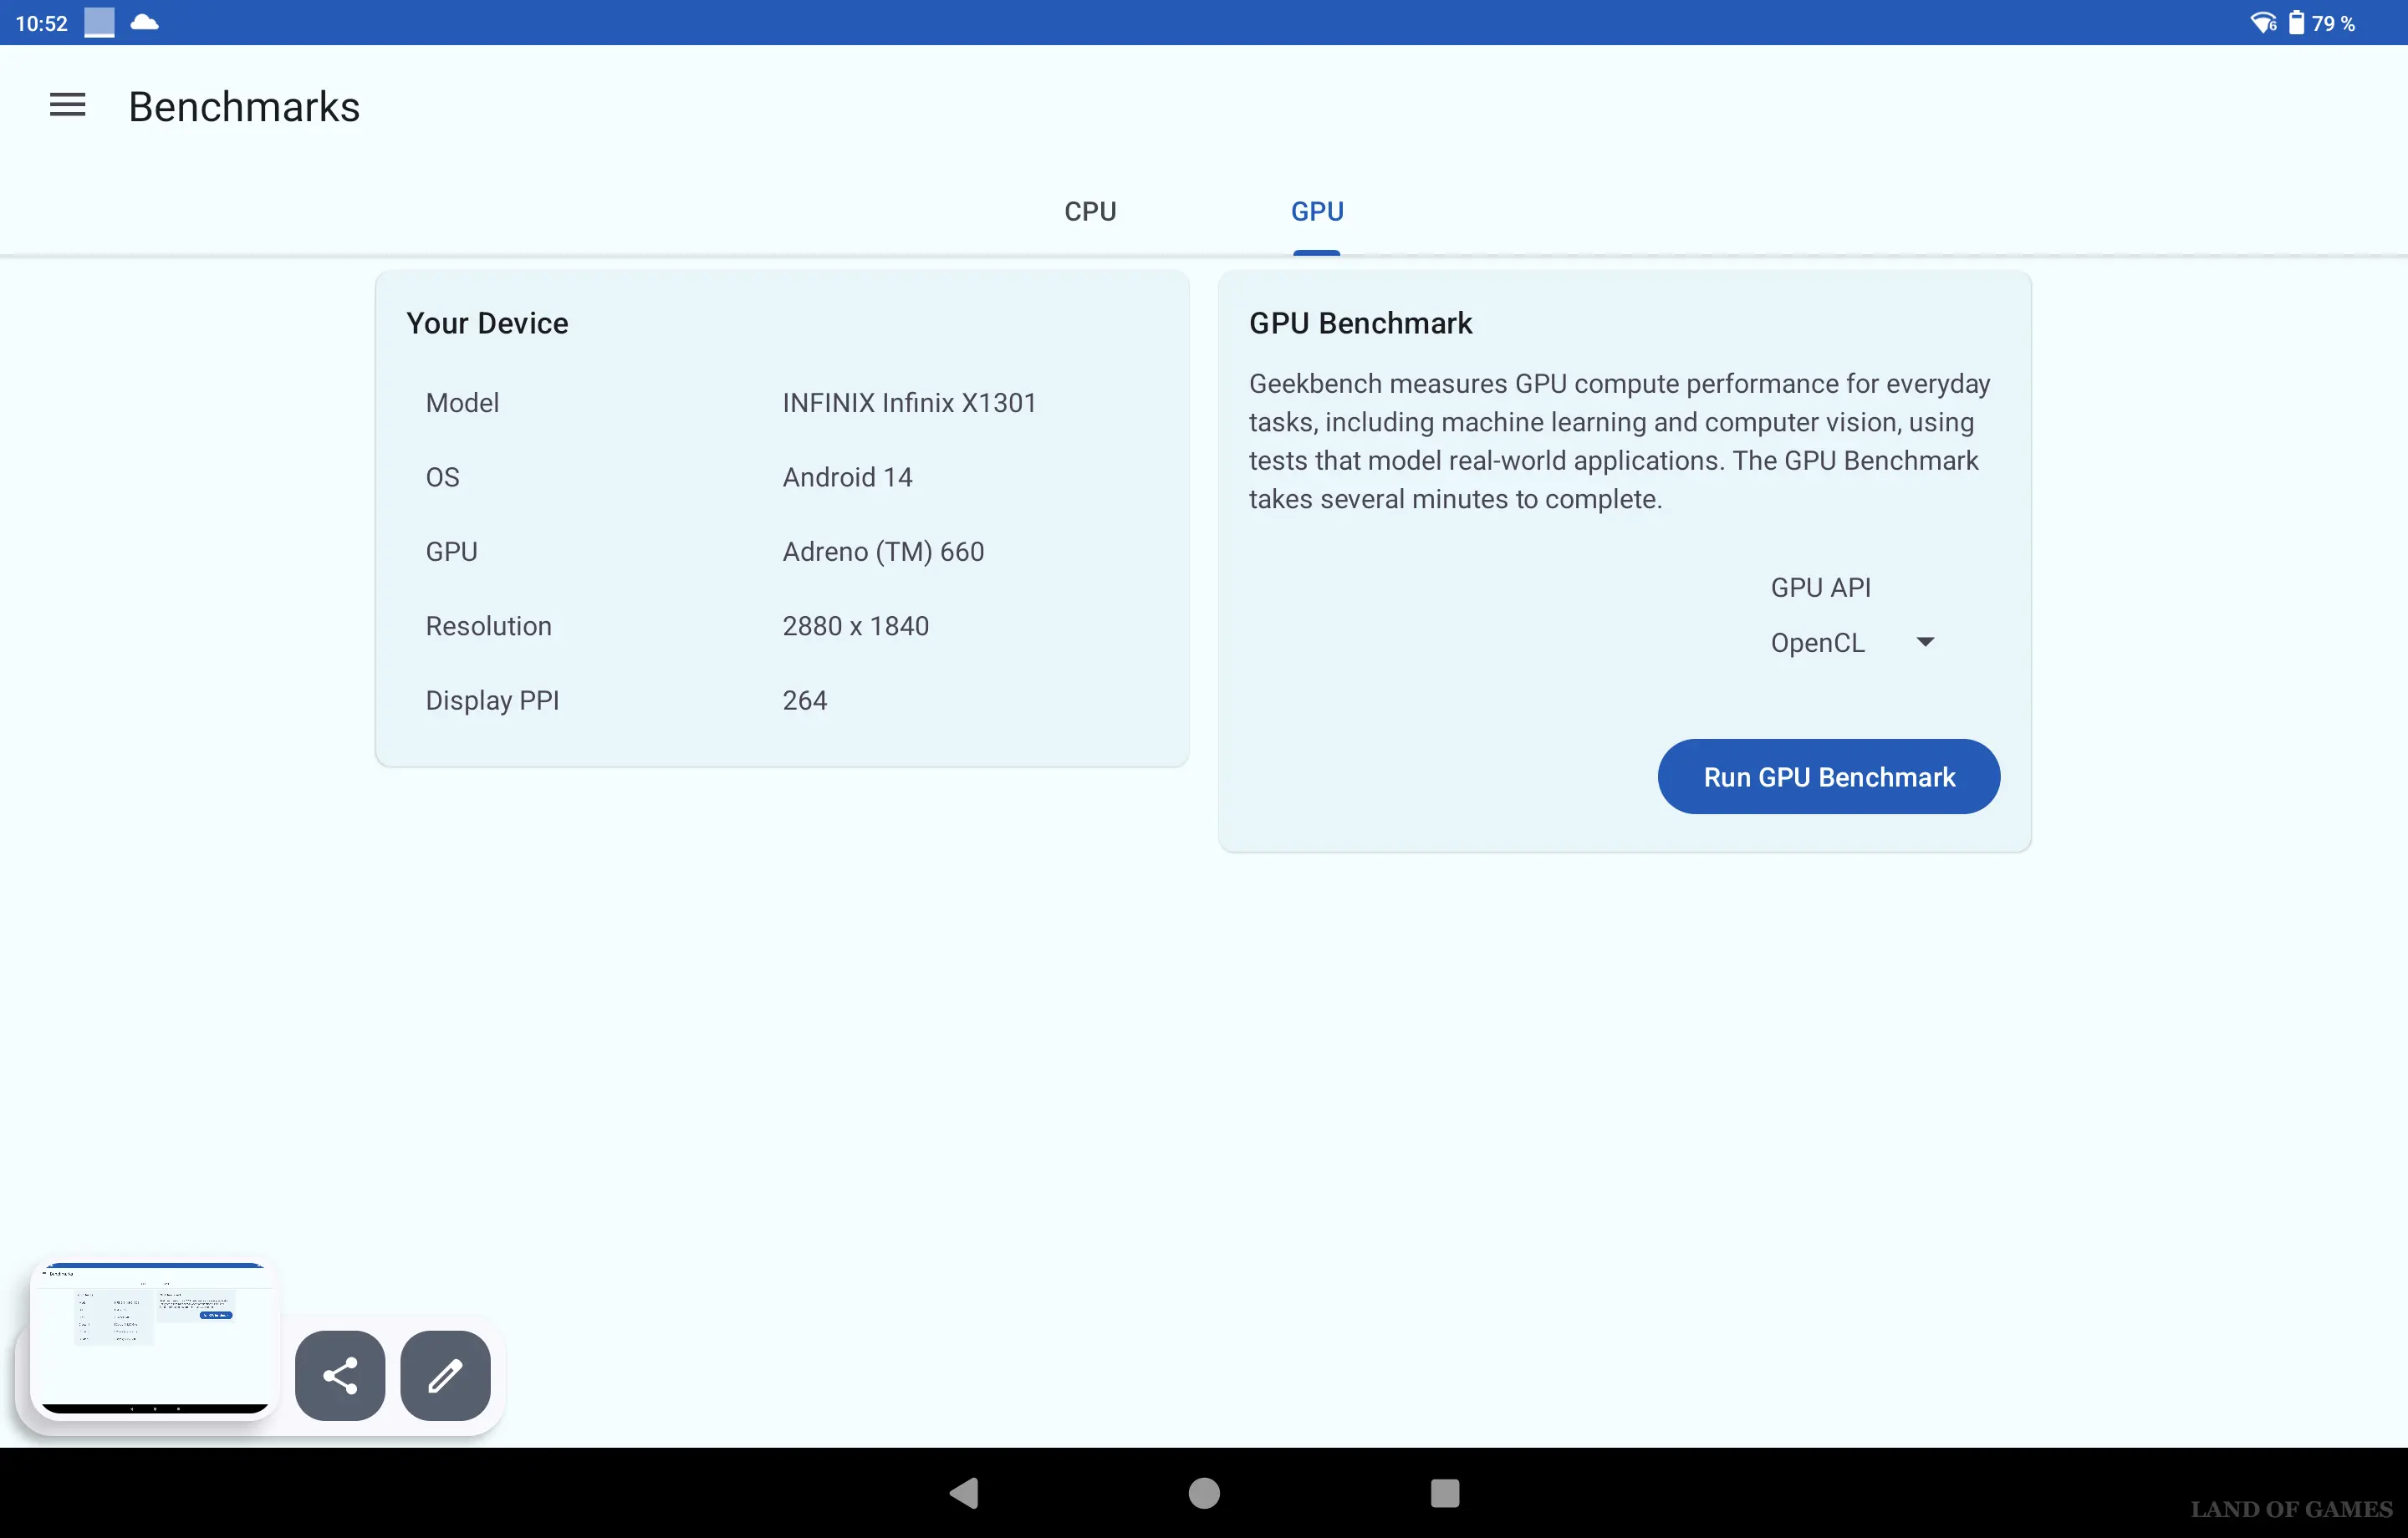Tap the clock time in status bar
2408x1538 pixels.
tap(41, 23)
